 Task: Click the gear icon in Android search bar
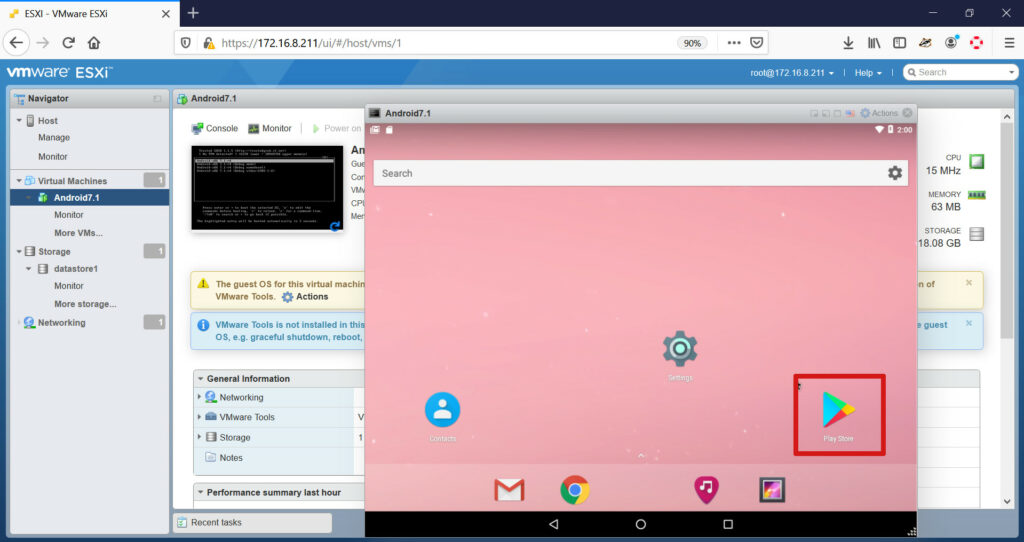[x=895, y=173]
